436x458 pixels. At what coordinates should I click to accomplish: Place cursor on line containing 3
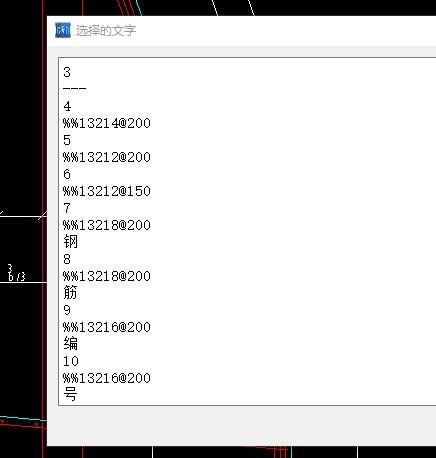point(67,72)
